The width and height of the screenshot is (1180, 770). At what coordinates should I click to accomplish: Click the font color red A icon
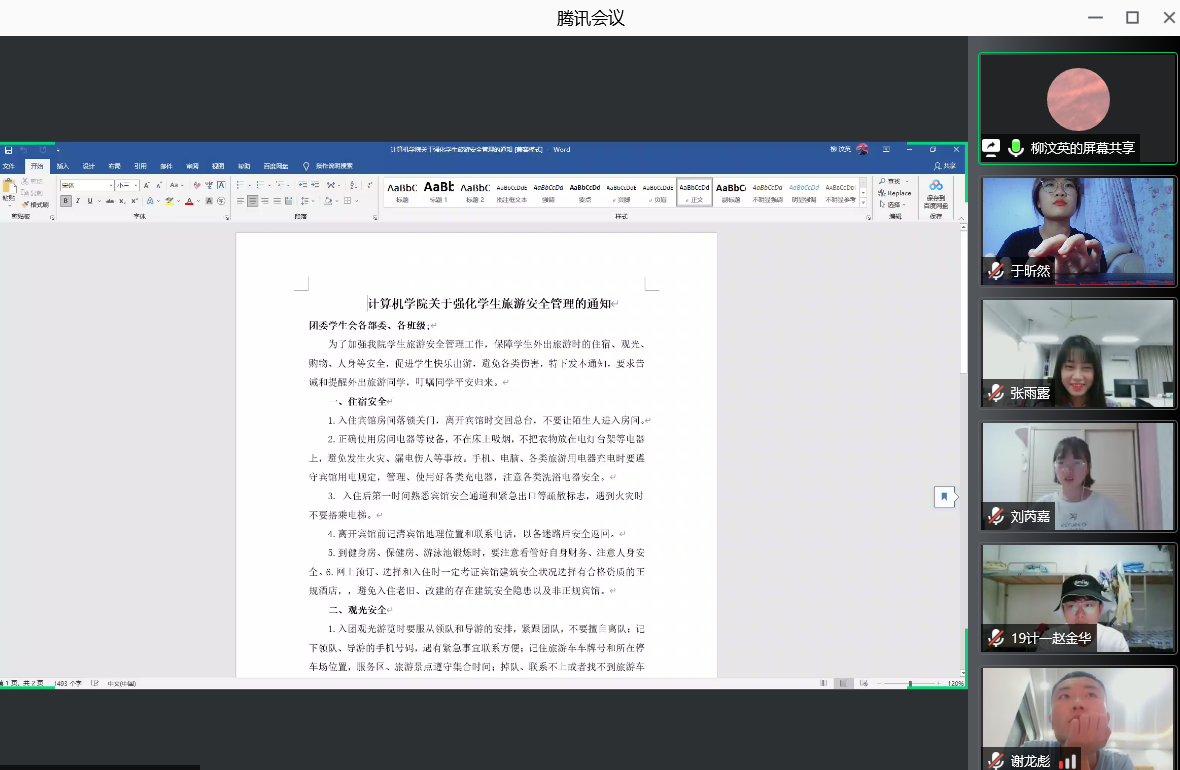click(x=189, y=201)
